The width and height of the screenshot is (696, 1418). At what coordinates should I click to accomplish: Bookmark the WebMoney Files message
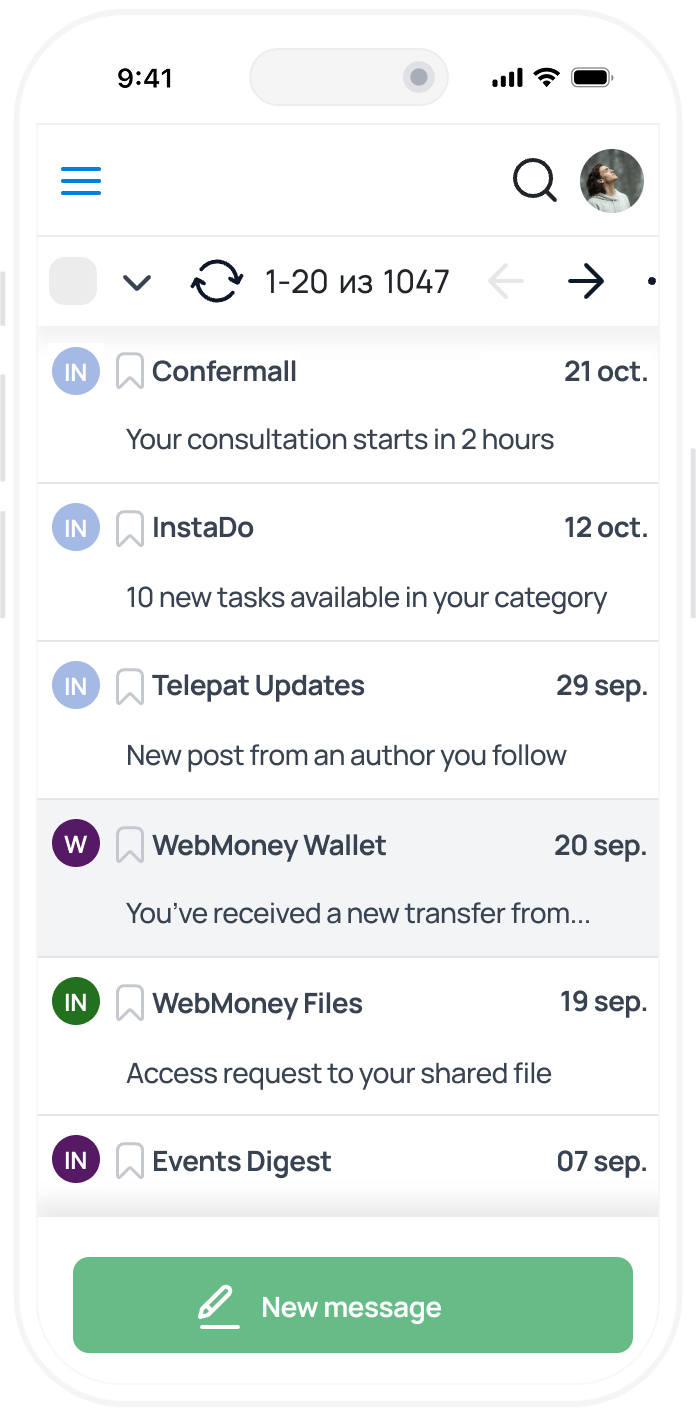pyautogui.click(x=130, y=1003)
